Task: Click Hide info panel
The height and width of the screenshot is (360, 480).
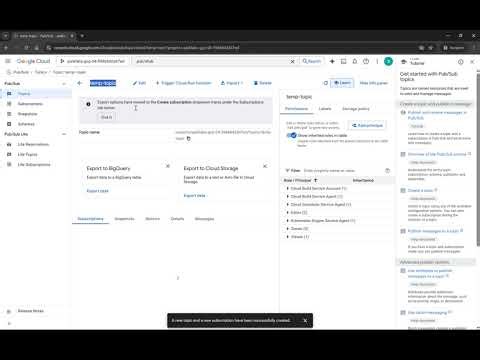Action: point(374,83)
